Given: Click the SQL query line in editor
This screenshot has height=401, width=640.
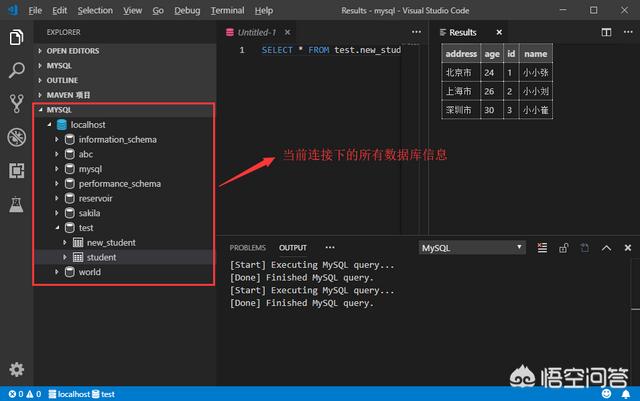Looking at the screenshot, I should click(x=331, y=50).
